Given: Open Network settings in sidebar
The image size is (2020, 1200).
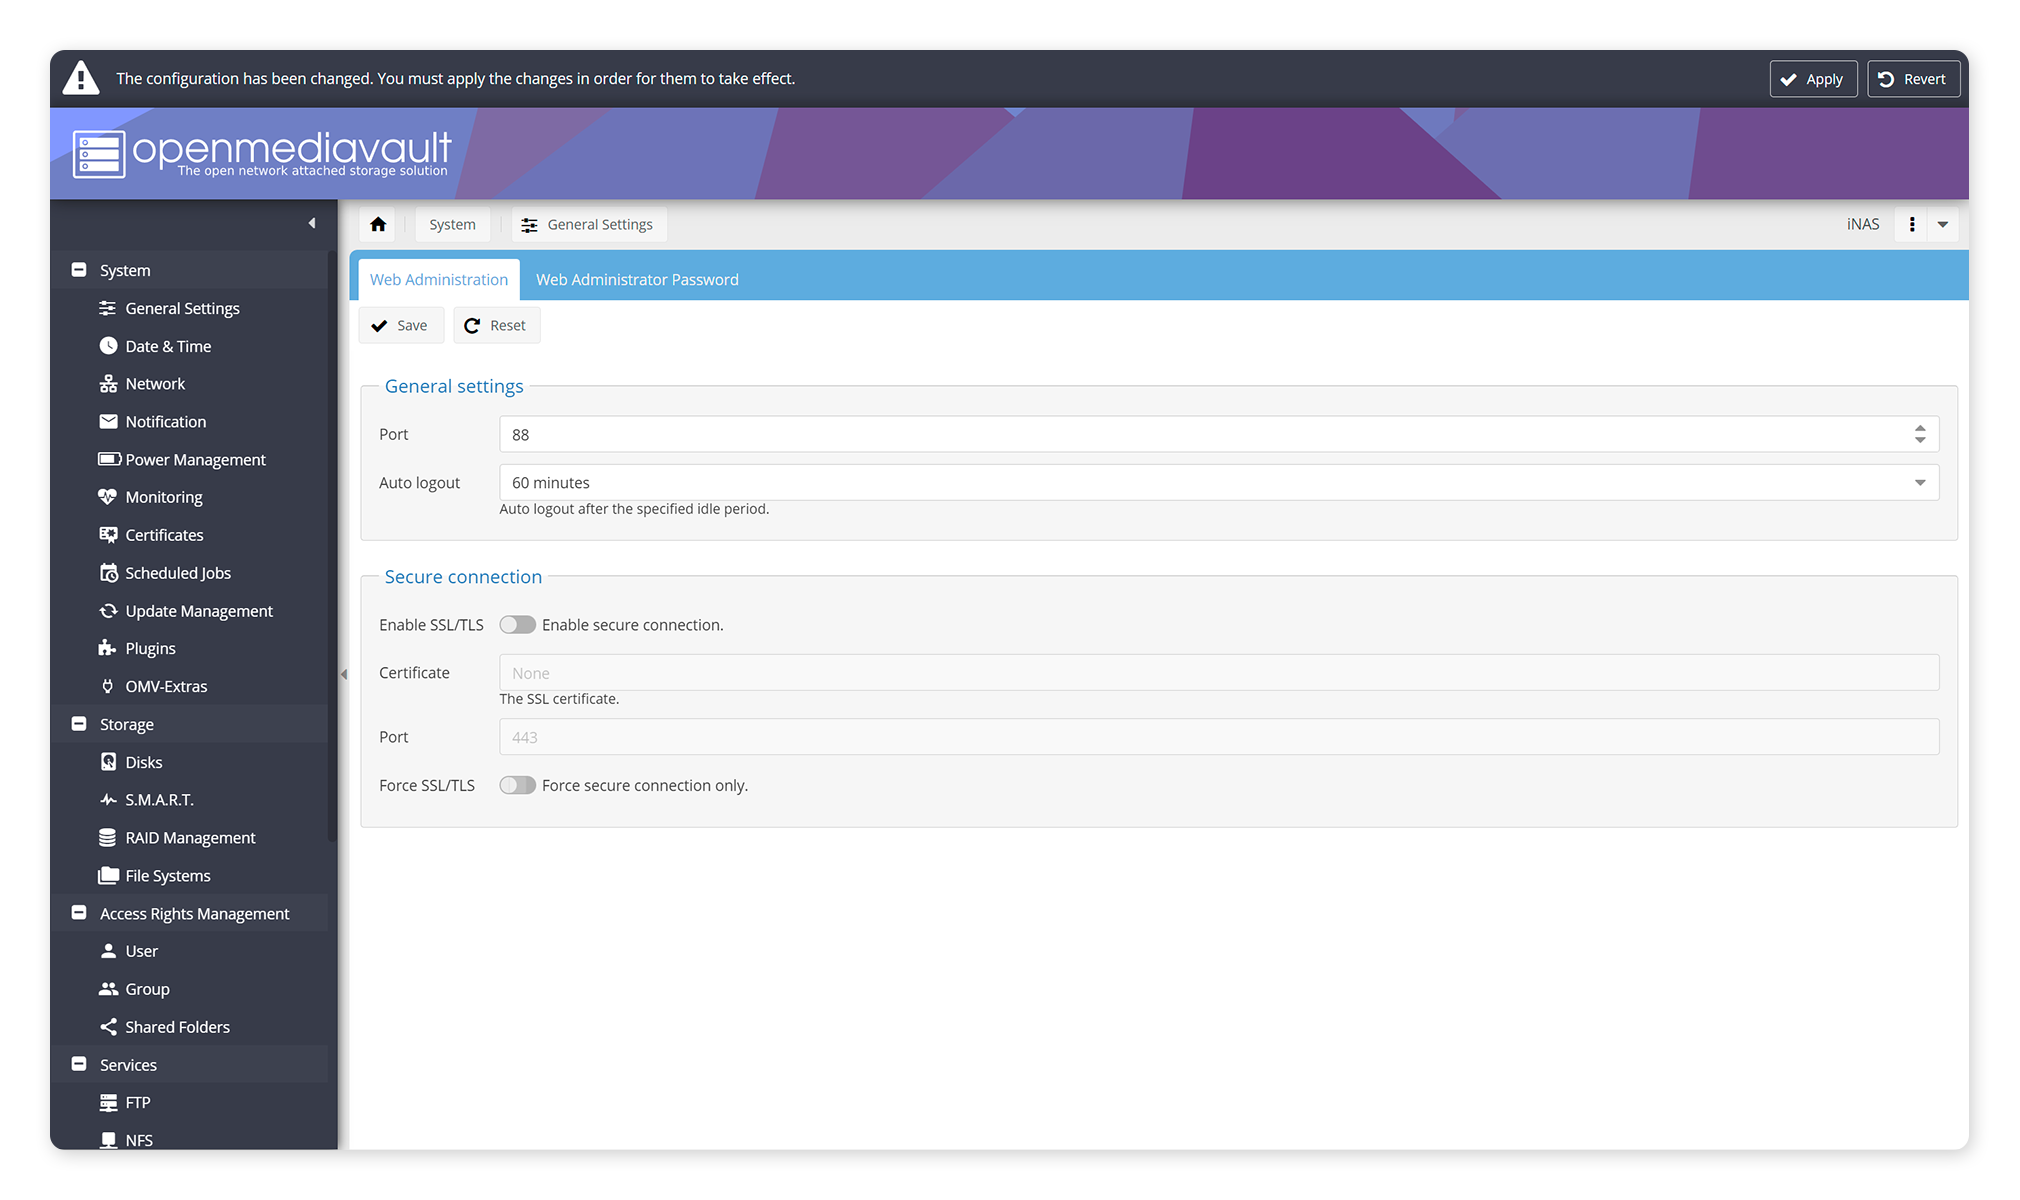Looking at the screenshot, I should [155, 384].
